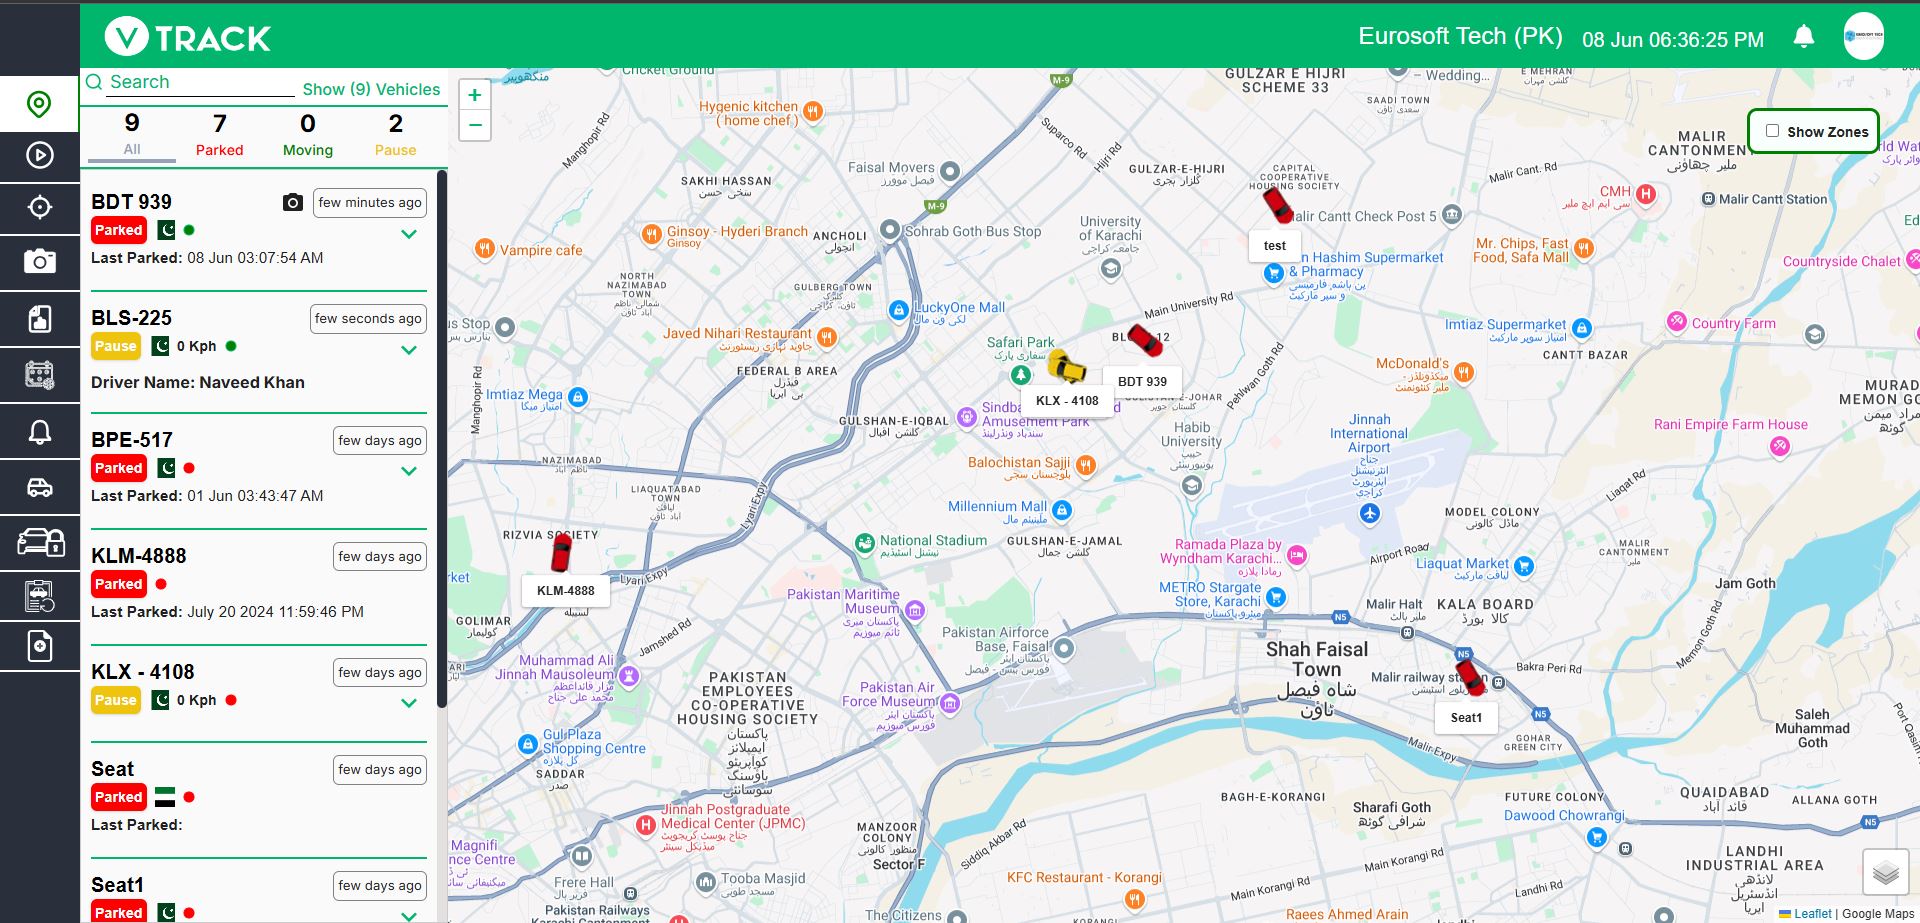Click the vehicle list scrollbar
This screenshot has width=1920, height=923.
(441, 440)
